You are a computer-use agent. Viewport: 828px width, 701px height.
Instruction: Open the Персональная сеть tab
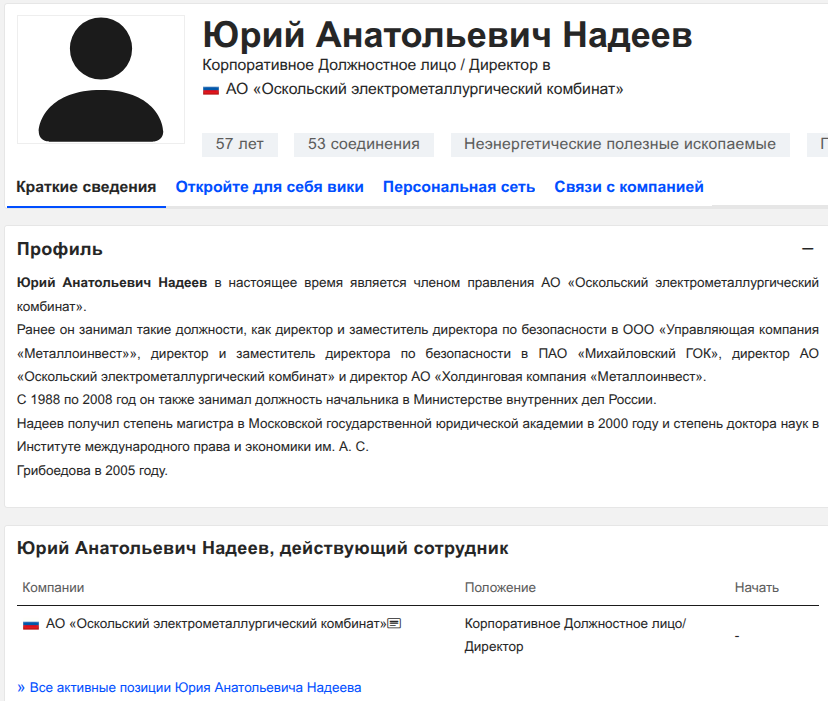[459, 187]
